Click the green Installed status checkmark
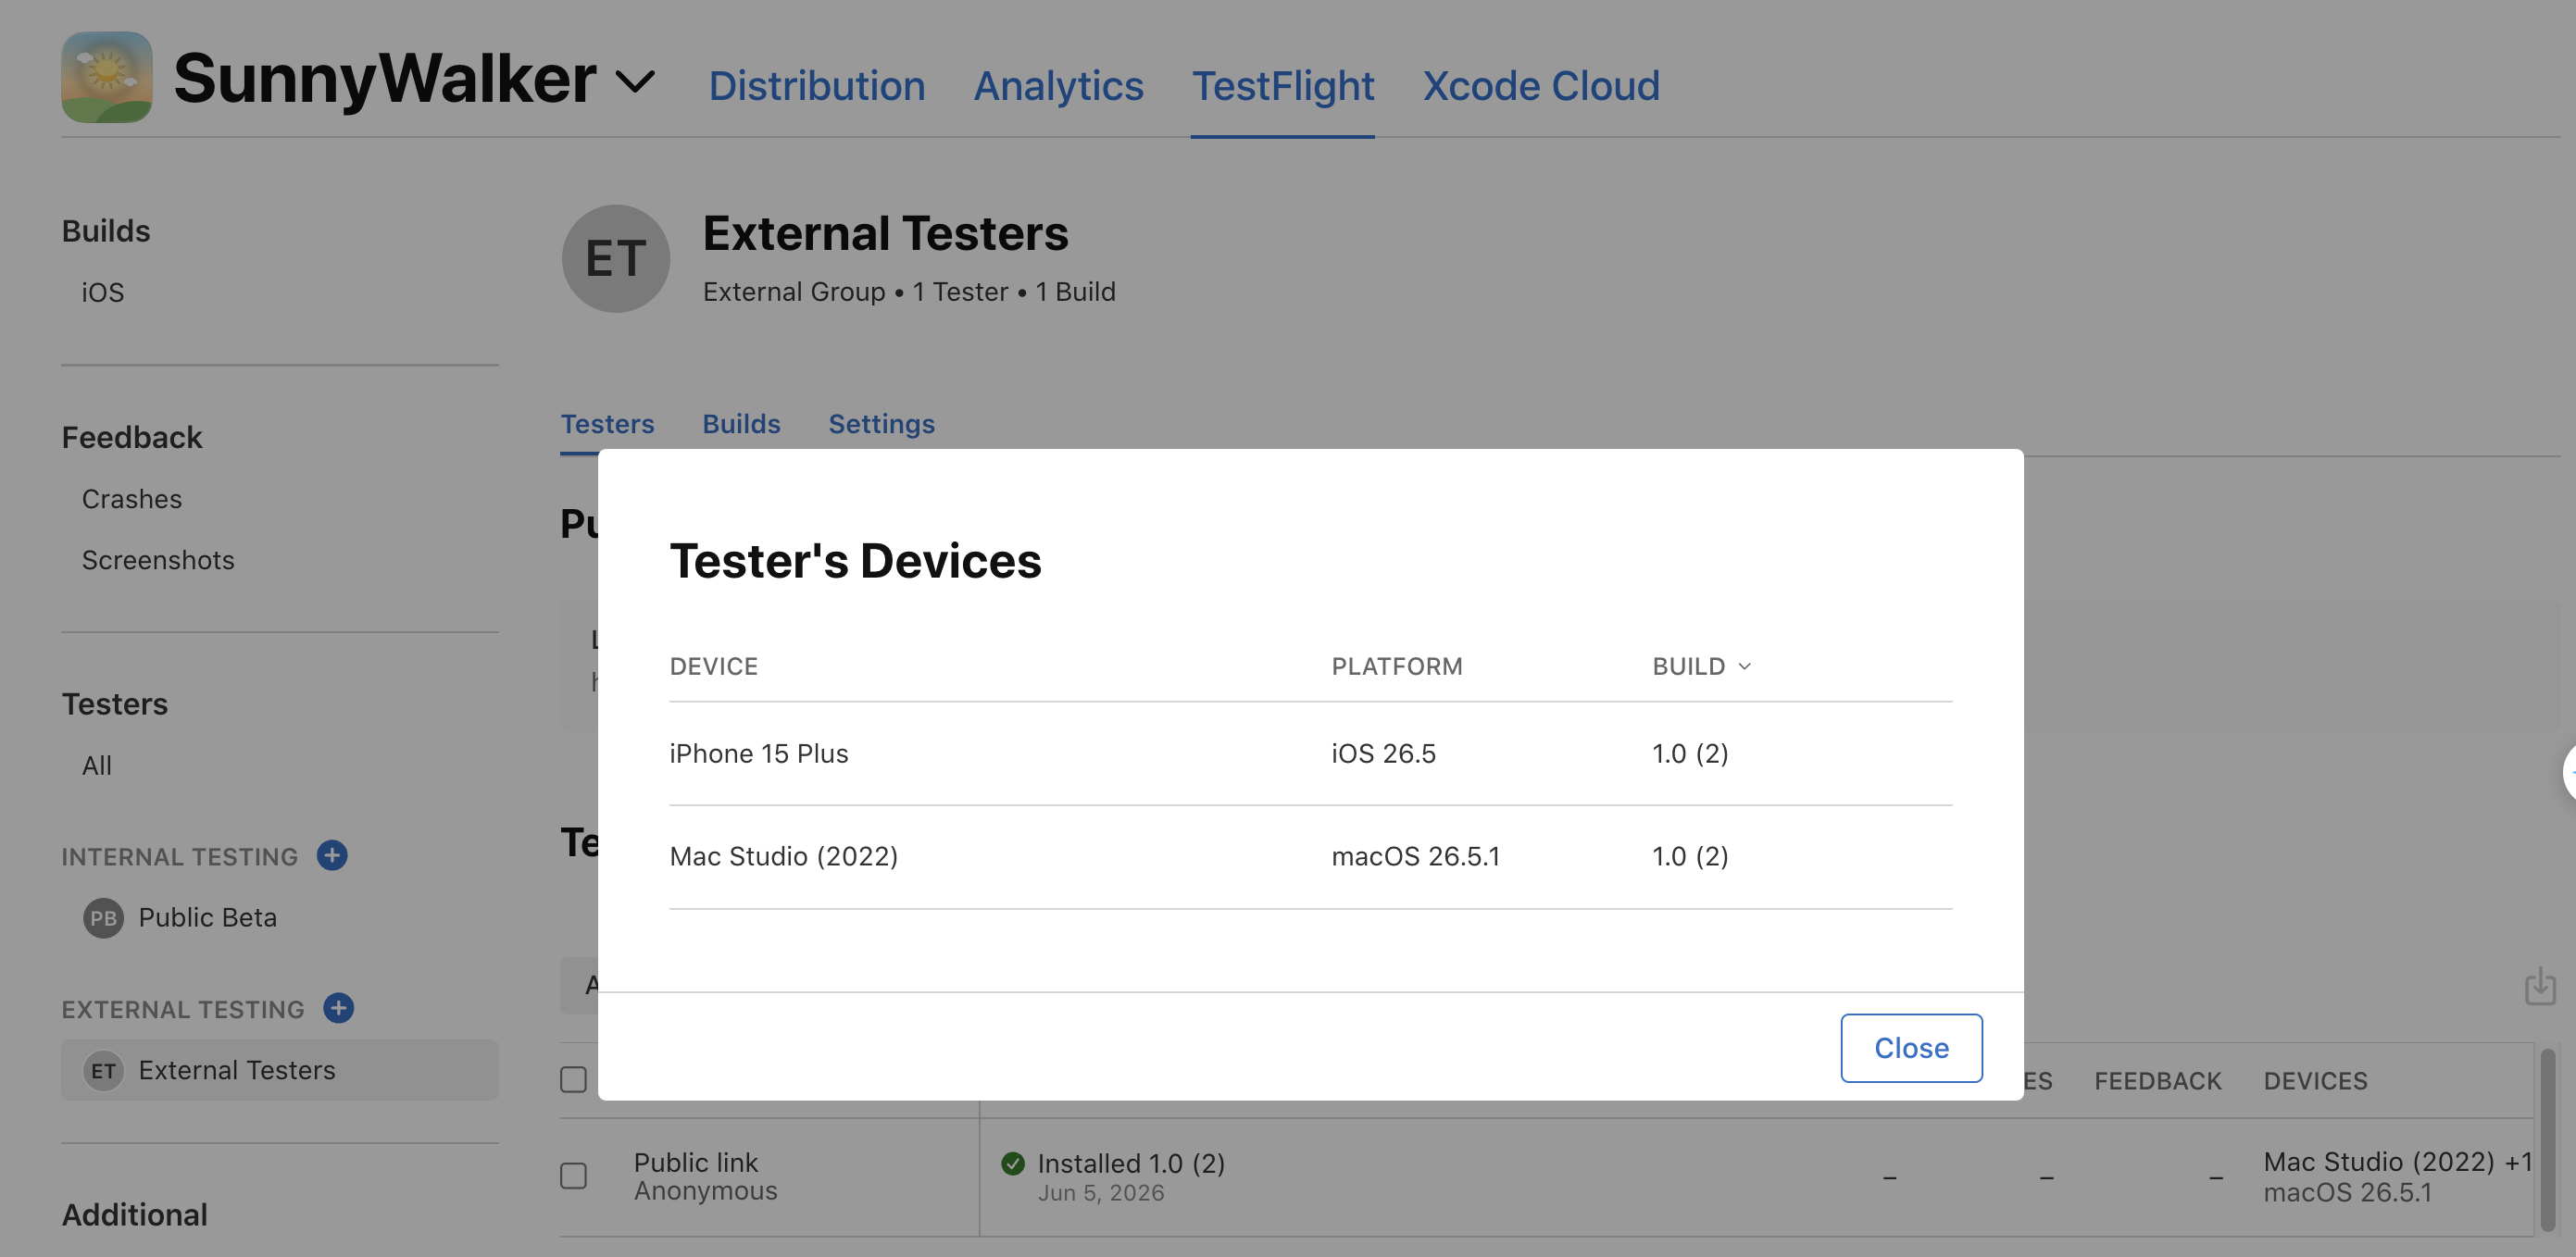This screenshot has height=1257, width=2576. coord(1012,1163)
